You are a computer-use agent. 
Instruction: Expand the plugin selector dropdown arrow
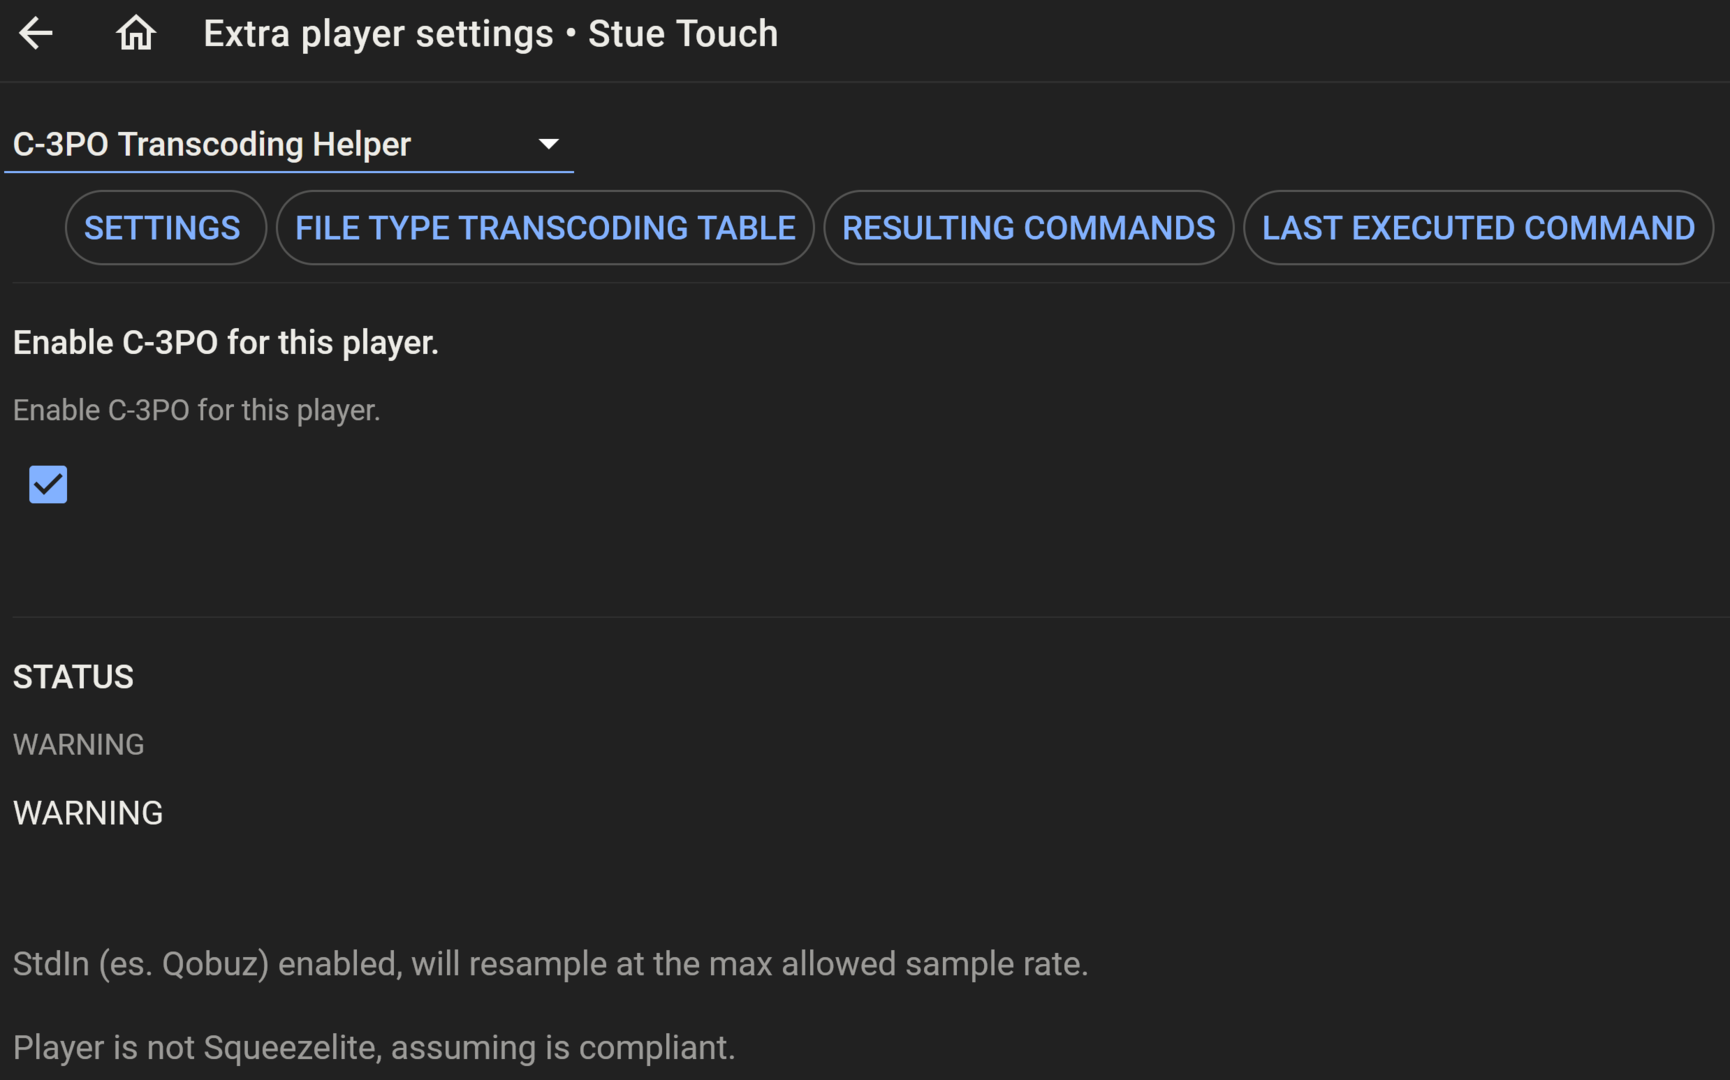pos(548,144)
